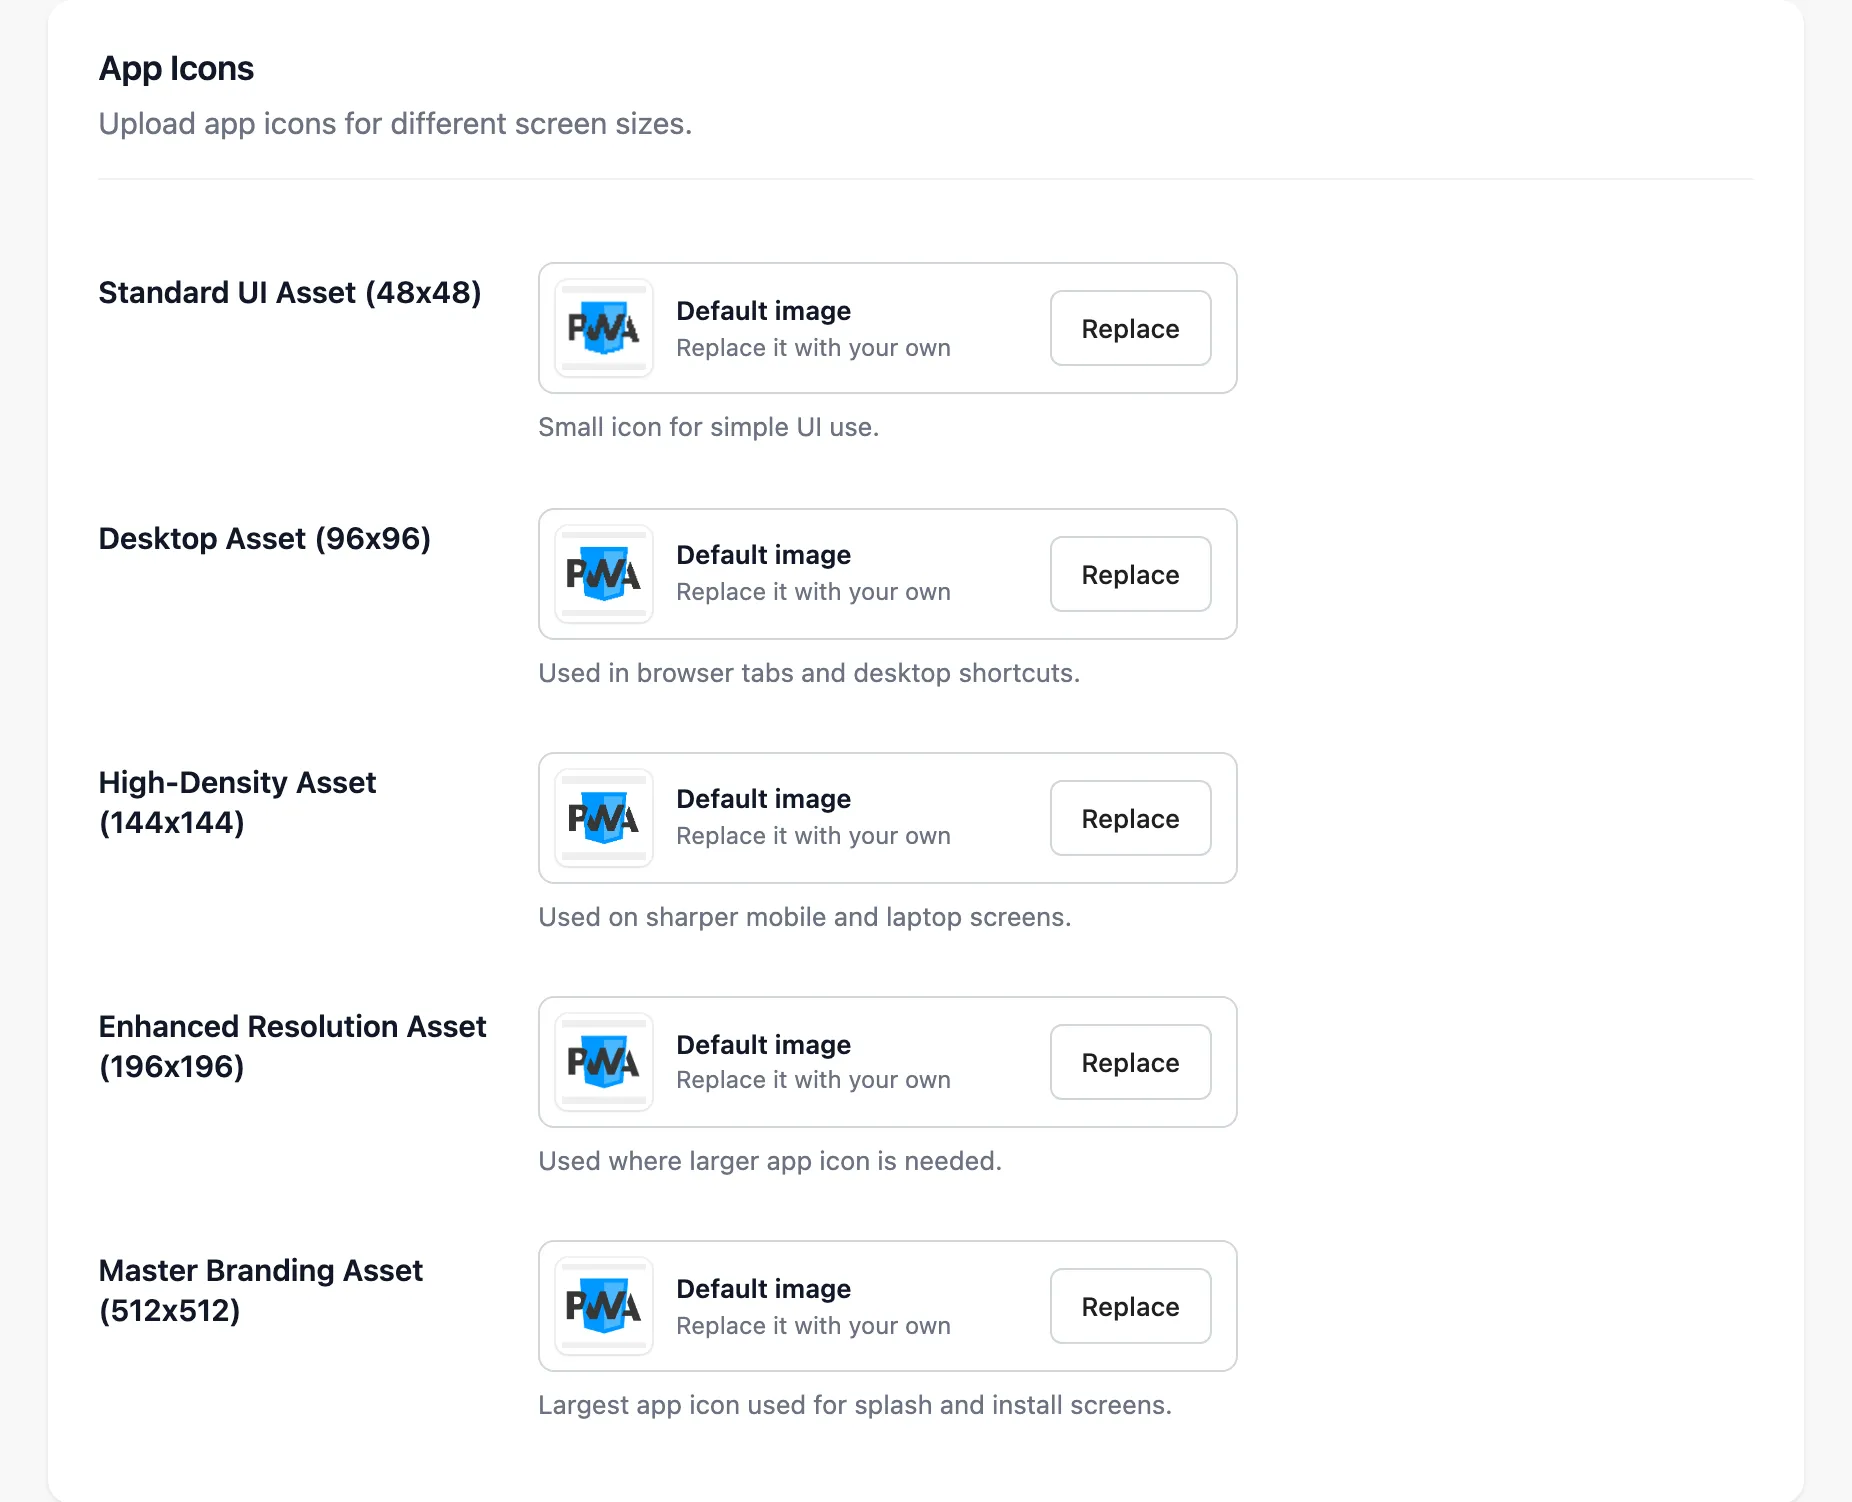1852x1502 pixels.
Task: Click 'Largest app icon used for splash' text
Action: coord(735,1405)
